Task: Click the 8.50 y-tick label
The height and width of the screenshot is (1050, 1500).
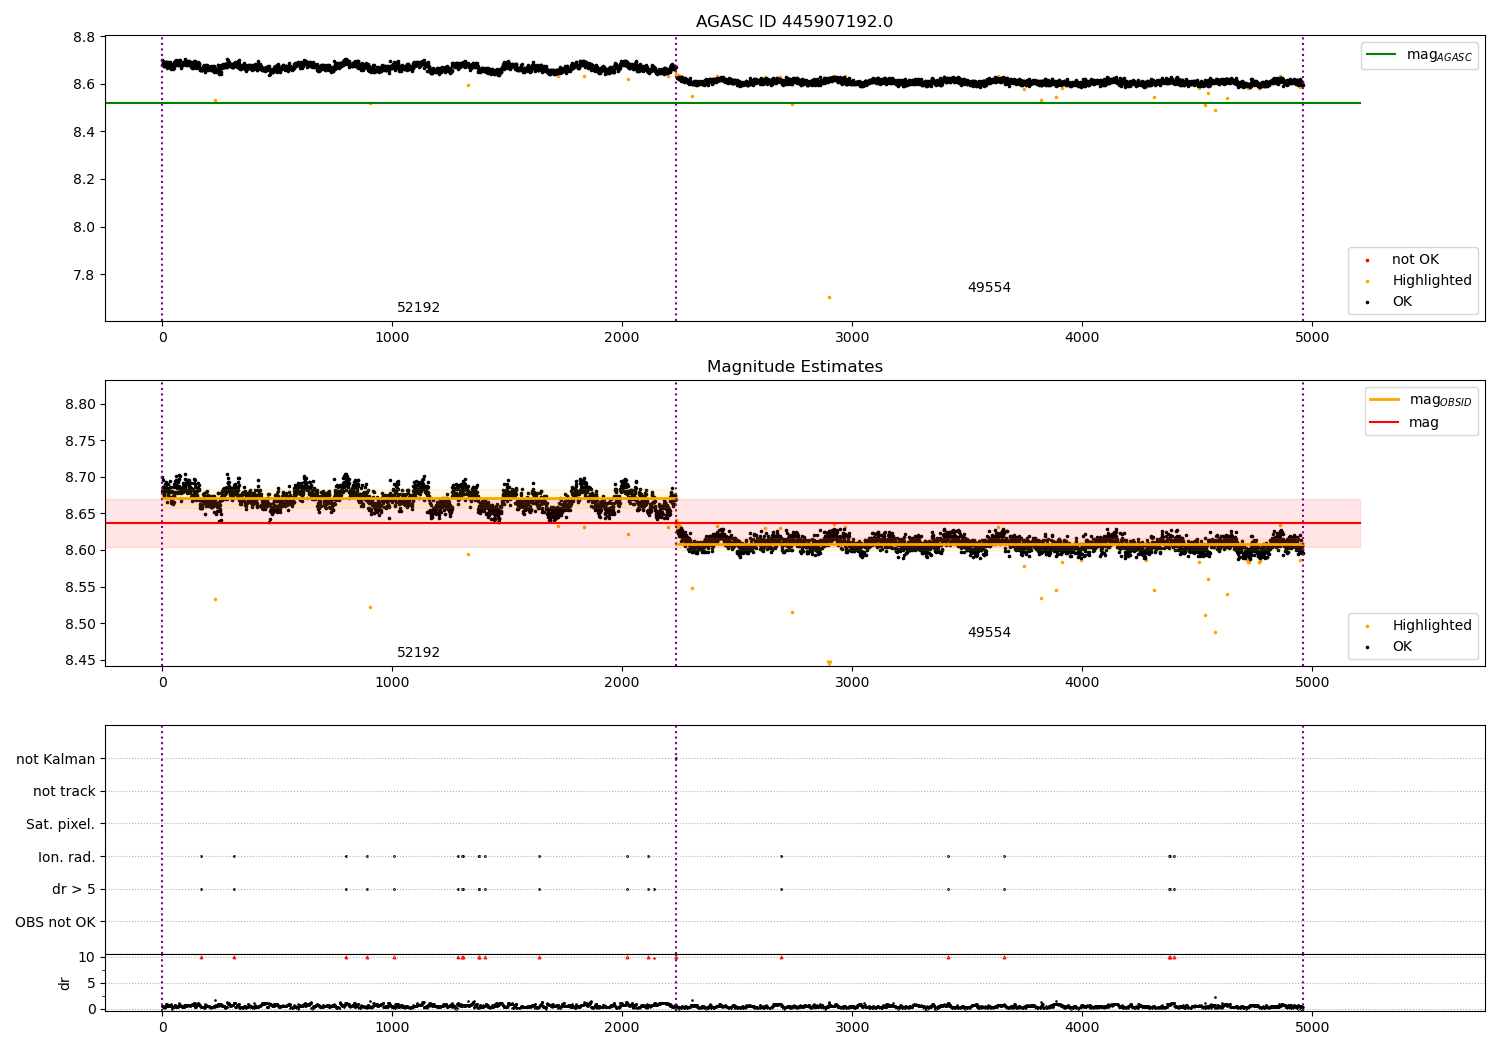Action: coord(81,625)
